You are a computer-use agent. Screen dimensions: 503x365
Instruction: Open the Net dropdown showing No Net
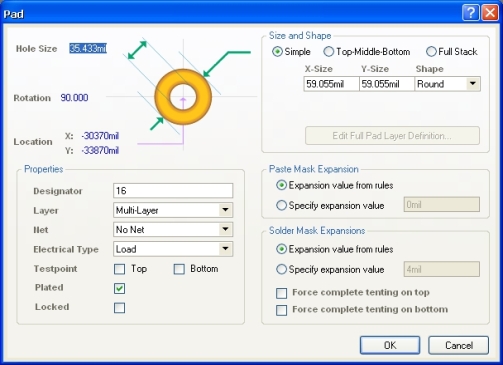pos(226,229)
